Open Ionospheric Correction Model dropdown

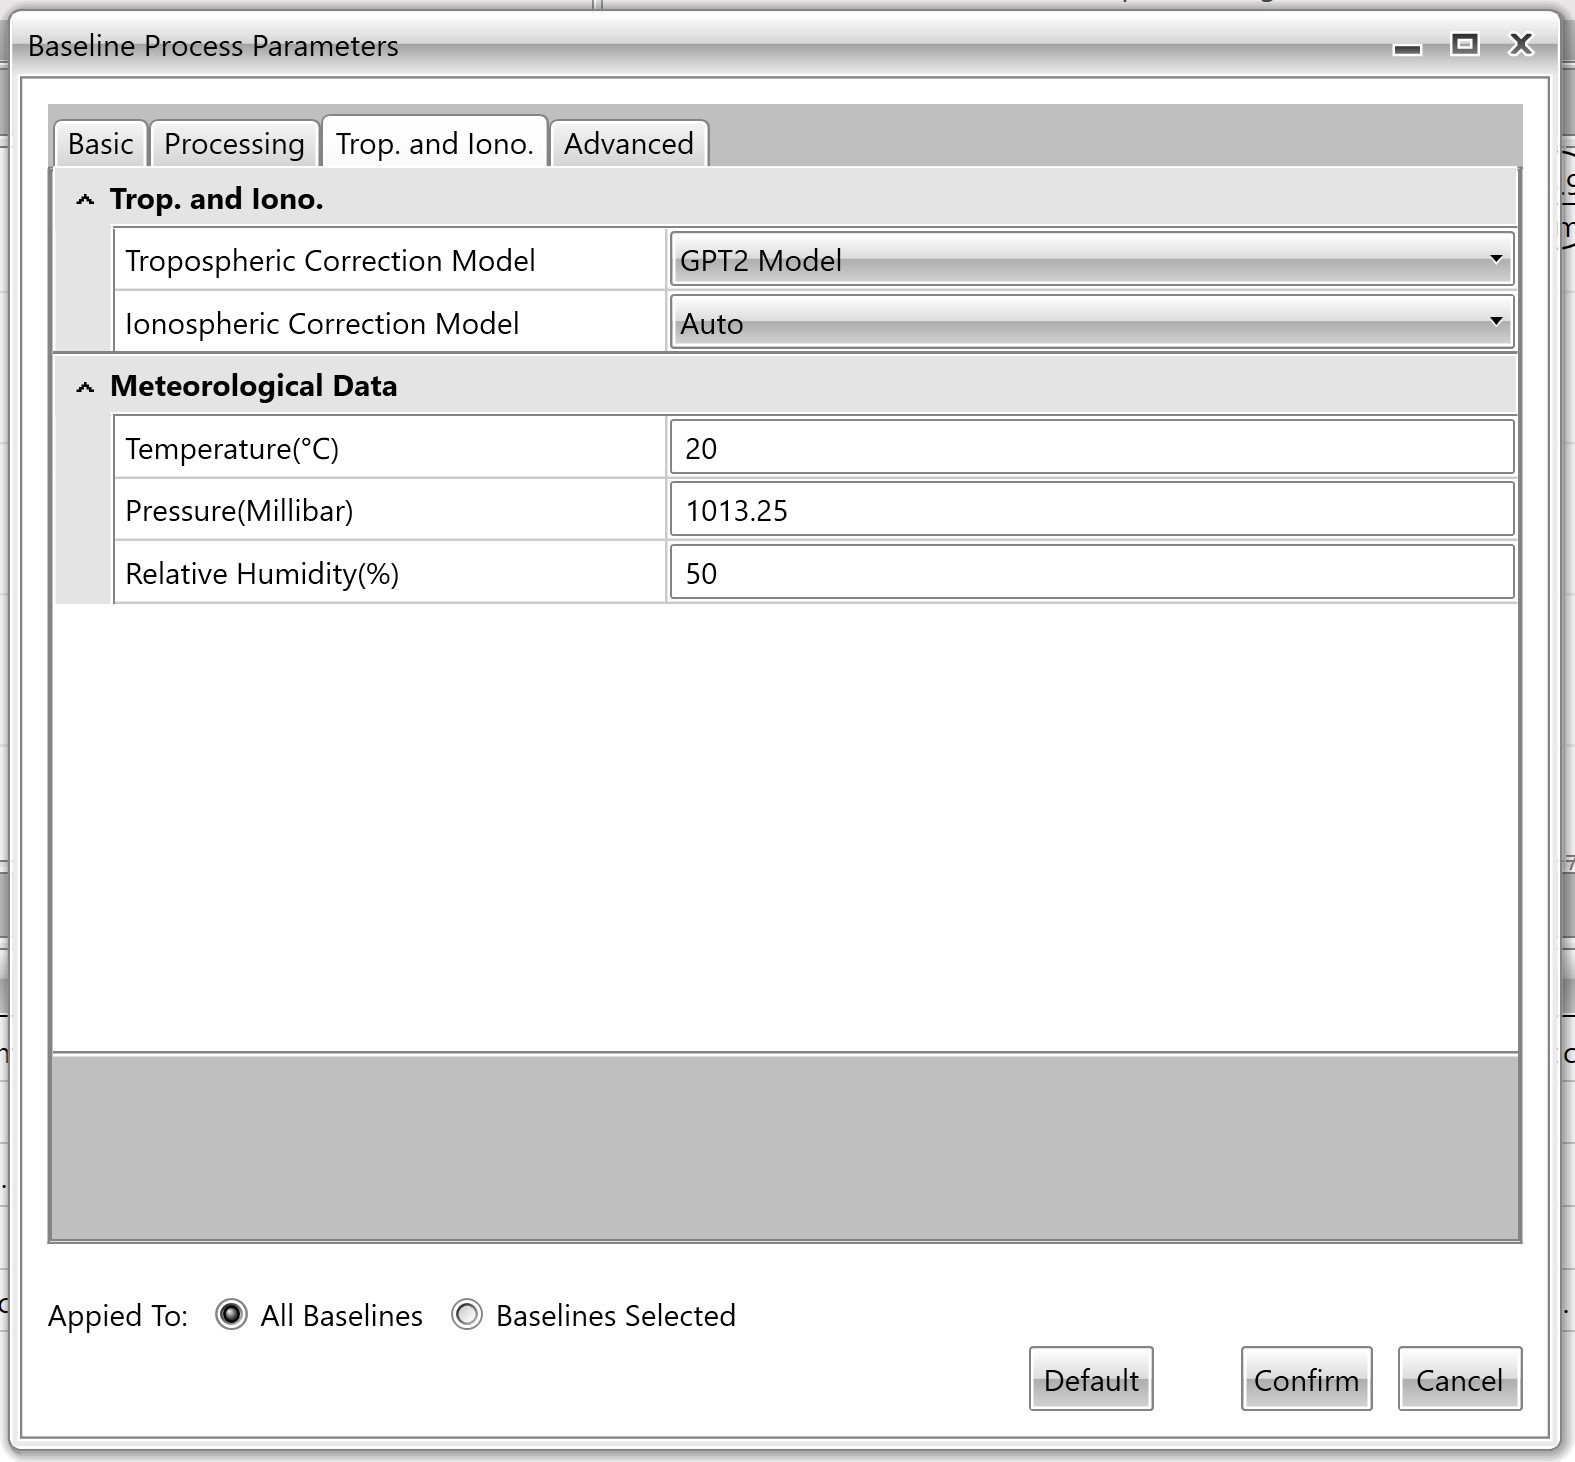pos(1092,323)
